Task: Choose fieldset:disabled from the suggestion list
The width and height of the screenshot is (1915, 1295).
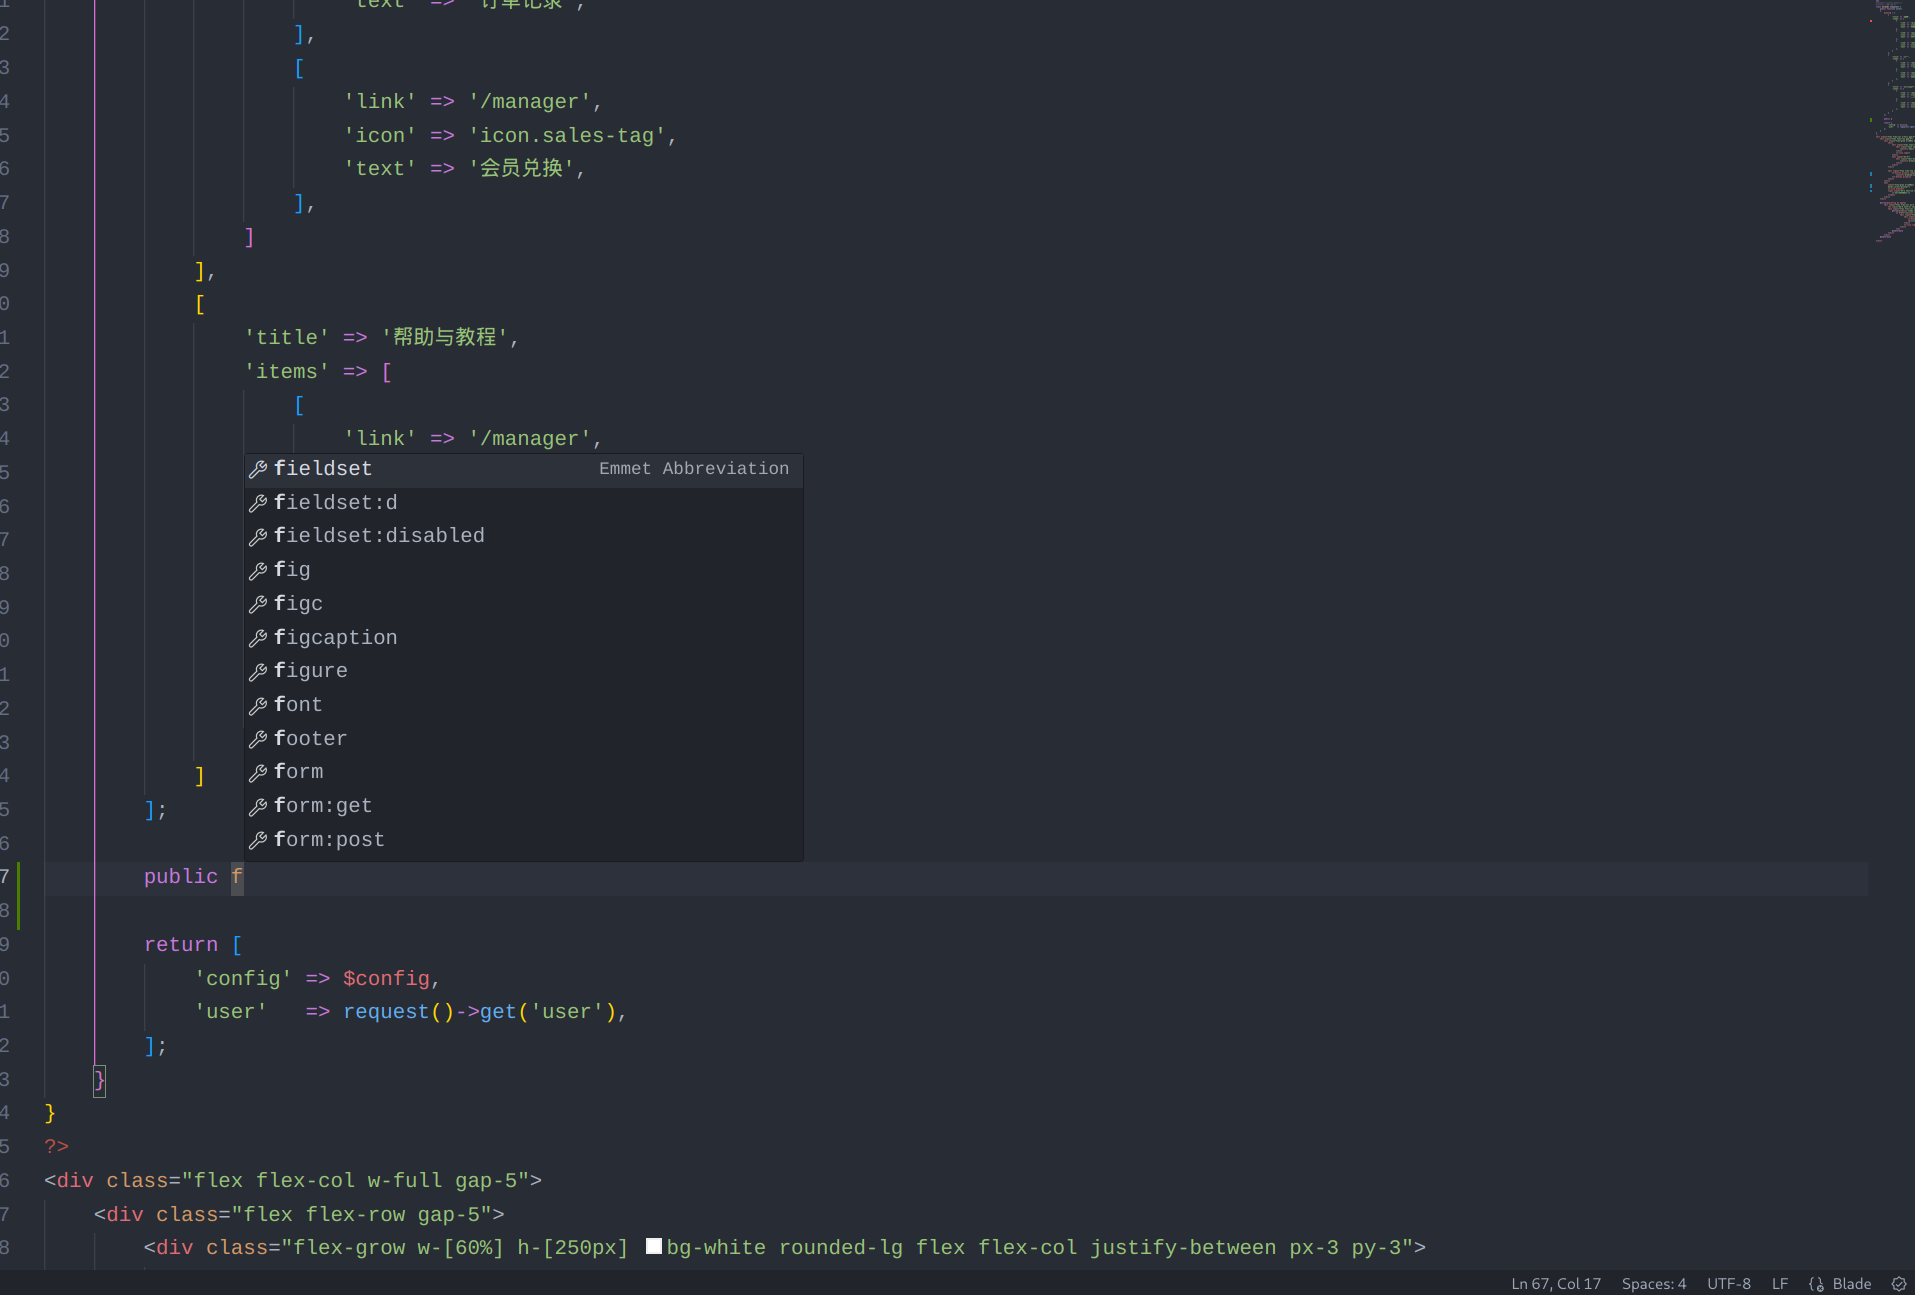Action: [379, 536]
